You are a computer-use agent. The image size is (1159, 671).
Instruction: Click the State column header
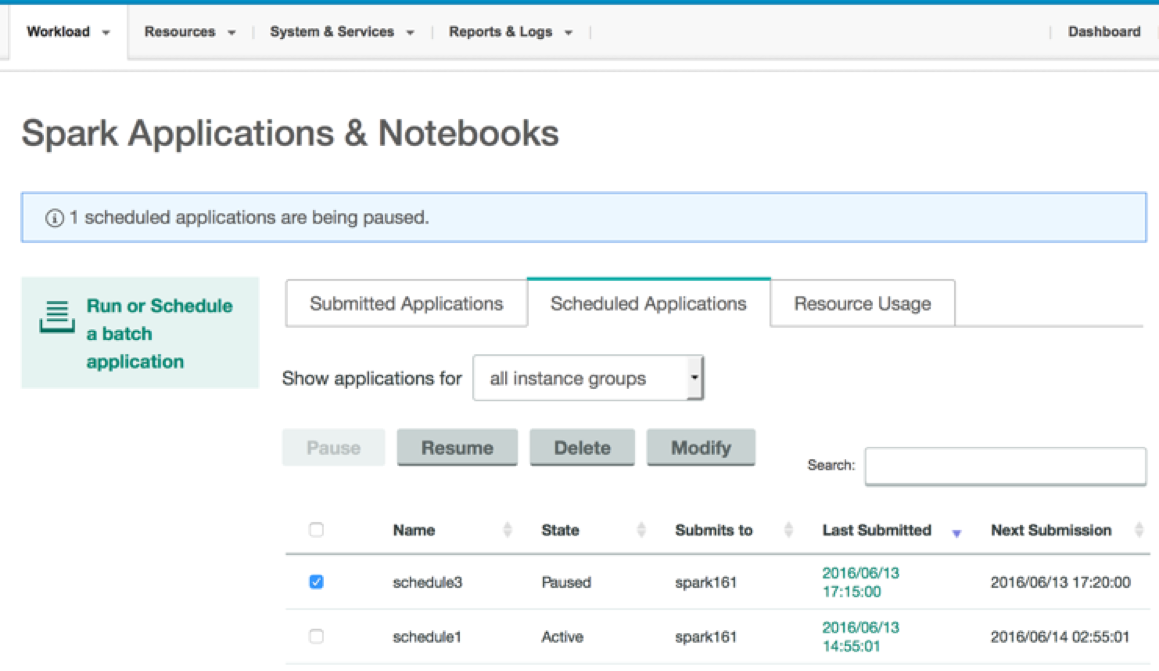[560, 530]
